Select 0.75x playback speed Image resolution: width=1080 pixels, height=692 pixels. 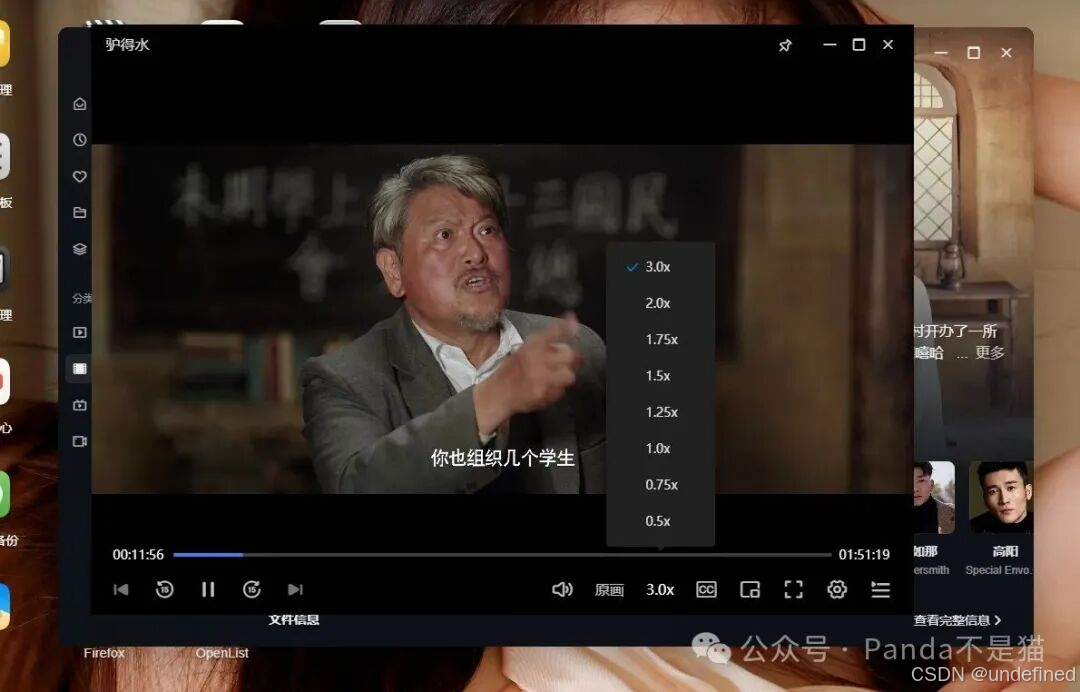[x=660, y=485]
